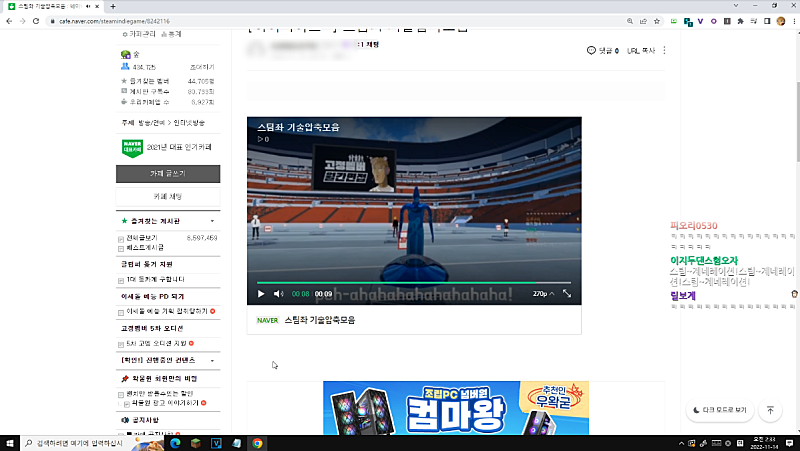
Task: Open the post's three-dot more options menu
Action: coord(664,50)
